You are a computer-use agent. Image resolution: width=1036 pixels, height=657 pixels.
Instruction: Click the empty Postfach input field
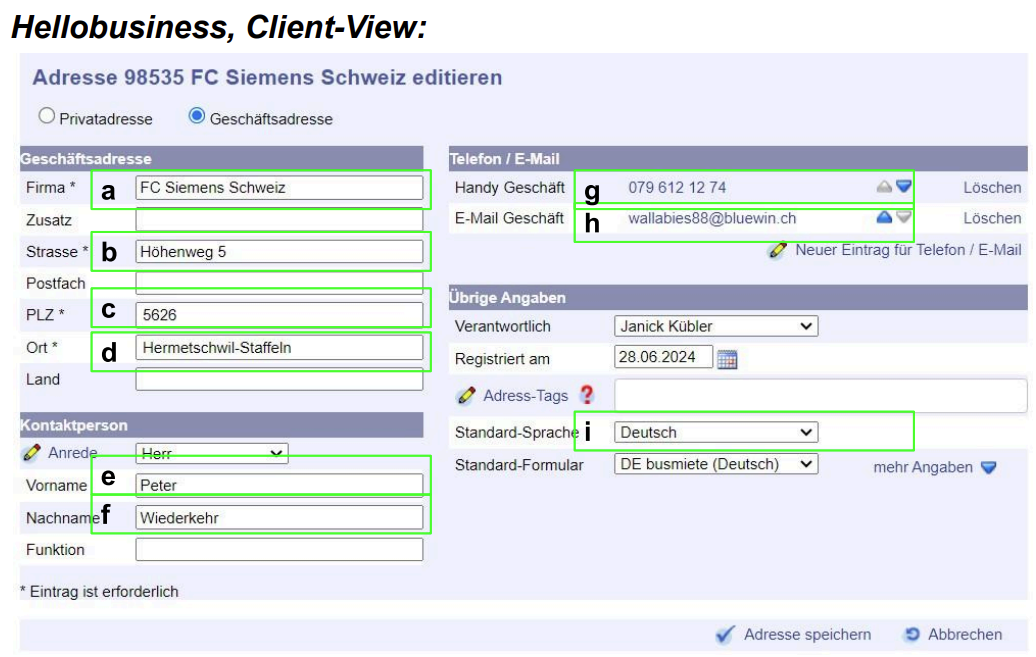coord(279,283)
